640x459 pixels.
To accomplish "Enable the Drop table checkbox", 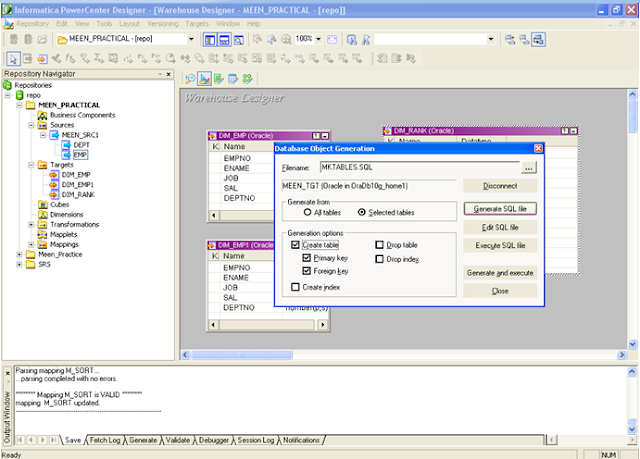I will [x=379, y=245].
